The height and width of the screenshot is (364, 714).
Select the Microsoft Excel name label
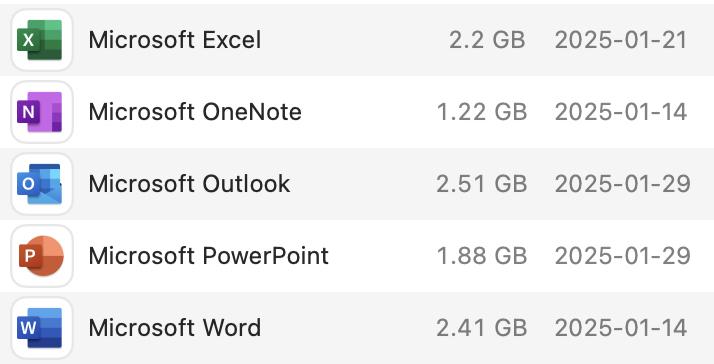[x=175, y=40]
